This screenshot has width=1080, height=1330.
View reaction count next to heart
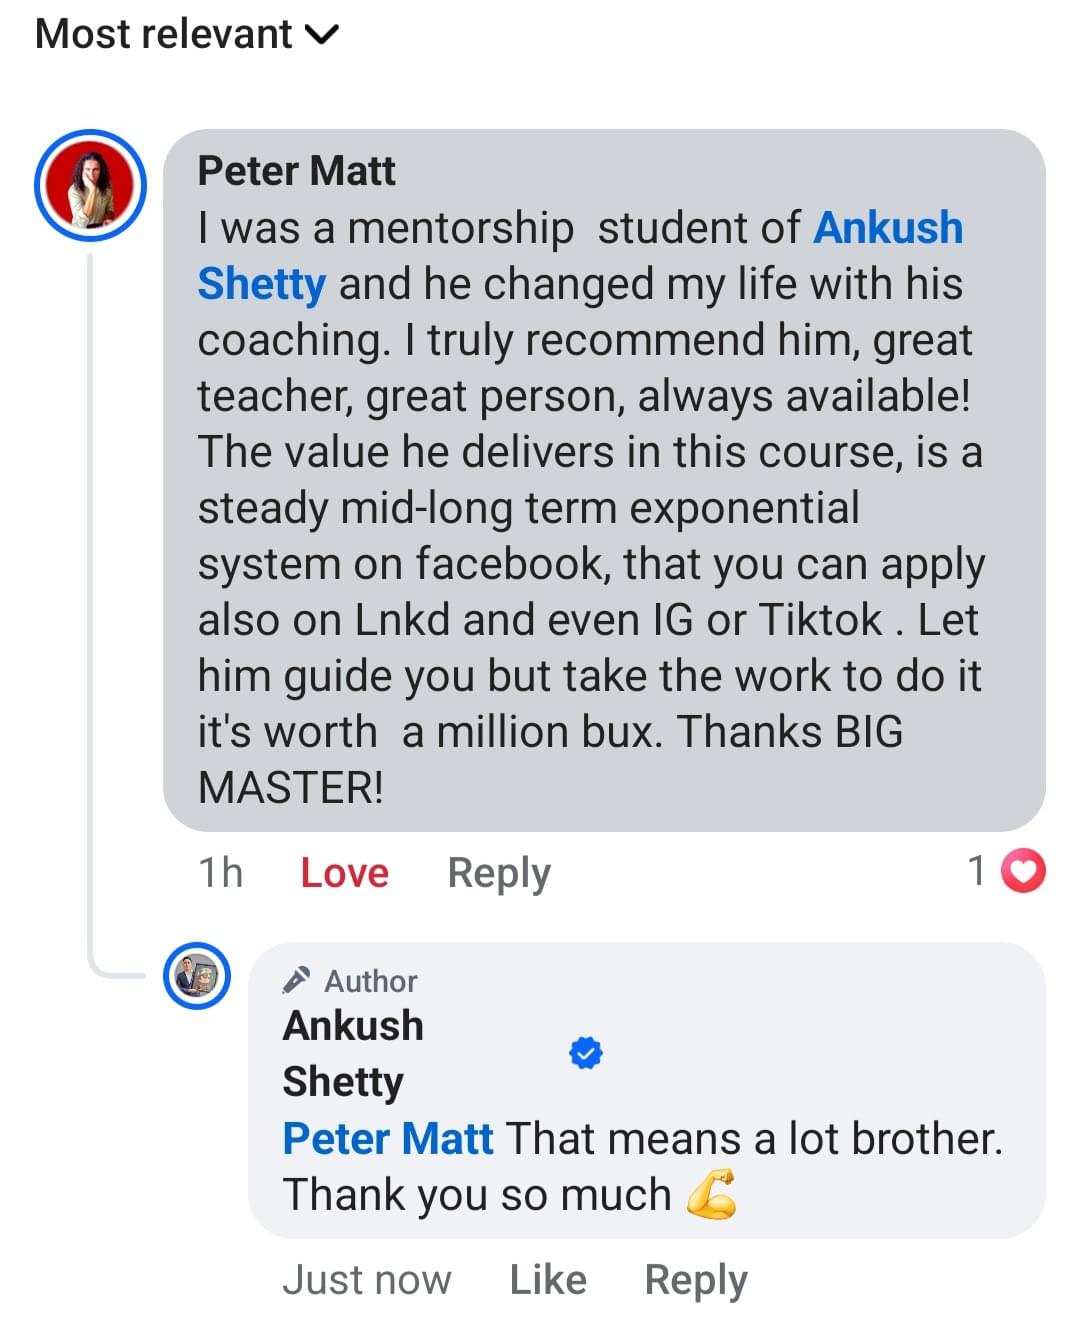977,872
